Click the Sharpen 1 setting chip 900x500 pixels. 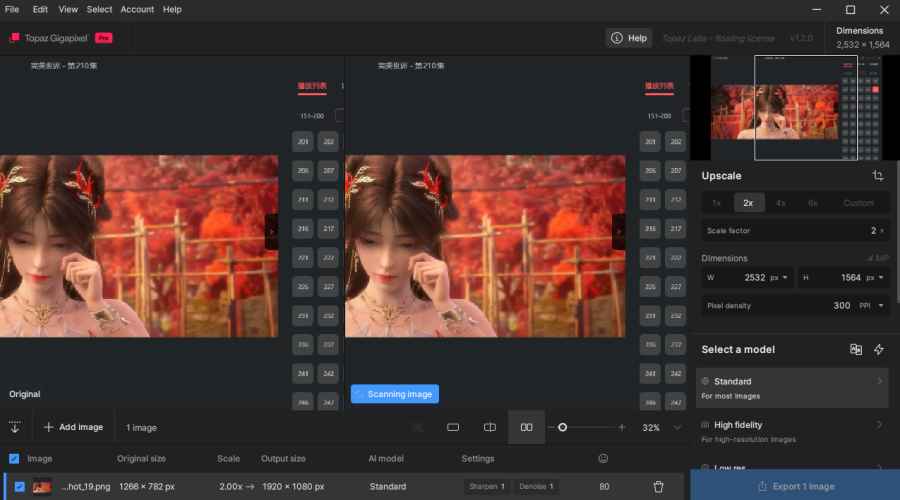tap(487, 486)
